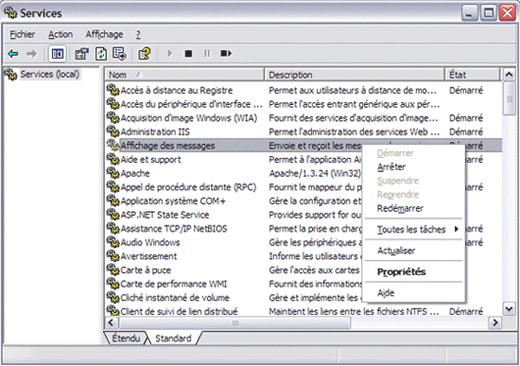The height and width of the screenshot is (366, 520).
Task: Click gear icon of Administration IIS
Action: click(113, 131)
